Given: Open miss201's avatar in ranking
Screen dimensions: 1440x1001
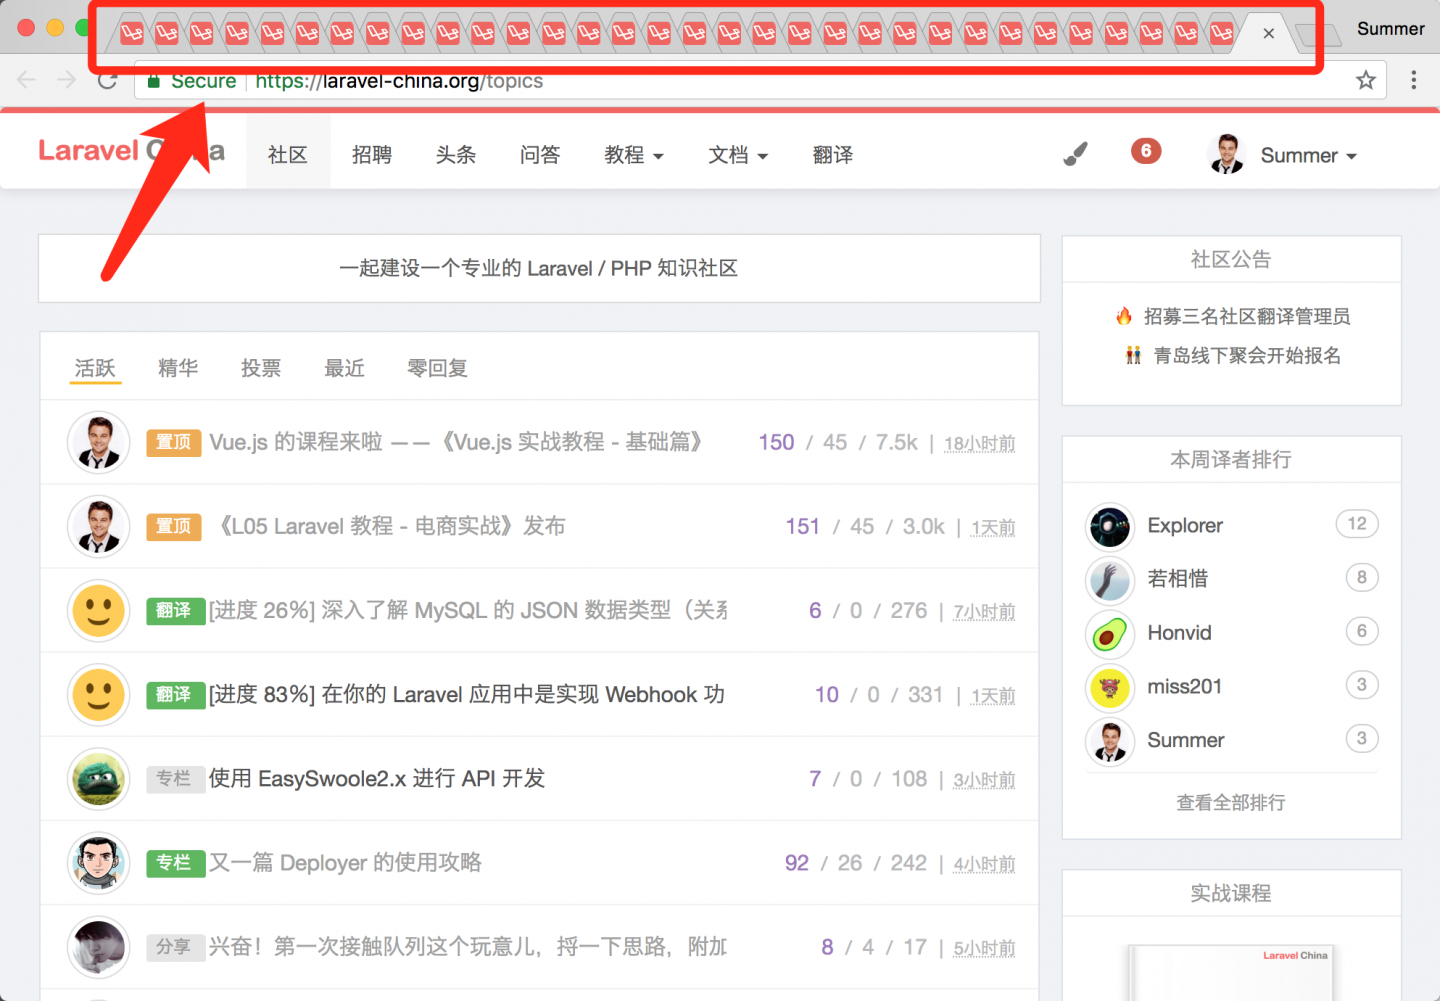Looking at the screenshot, I should click(x=1110, y=687).
